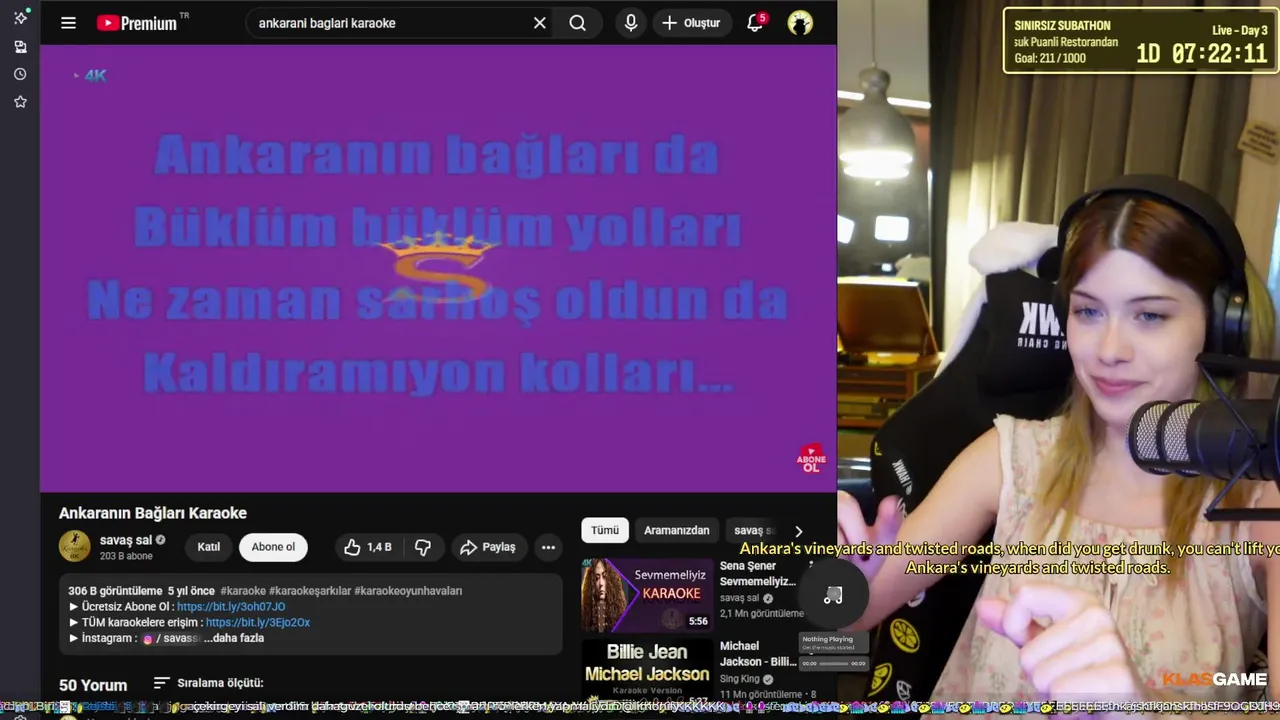
Task: Click the 203 B abone subscriber count
Action: coord(126,556)
